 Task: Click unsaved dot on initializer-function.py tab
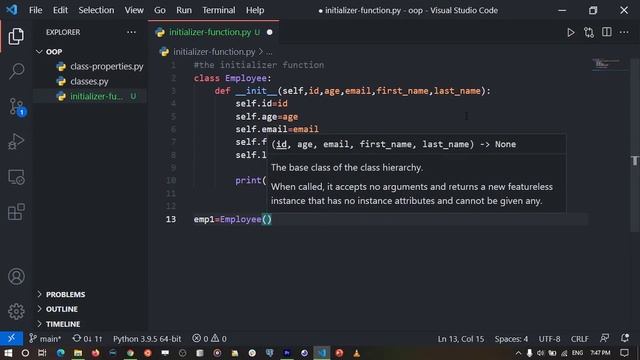click(x=269, y=32)
